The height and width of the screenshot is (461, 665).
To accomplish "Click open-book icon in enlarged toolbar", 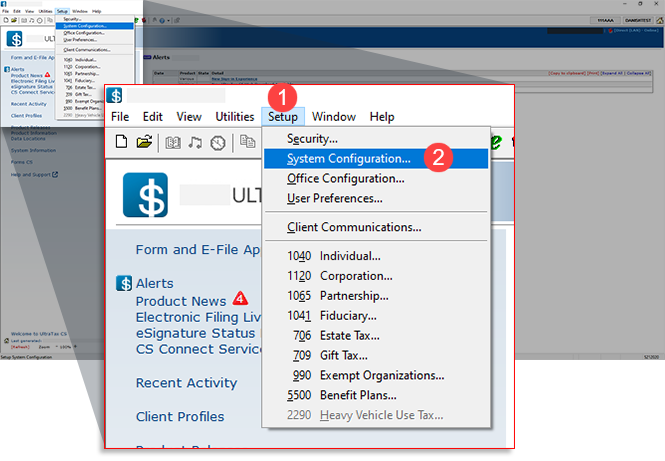I will 173,142.
